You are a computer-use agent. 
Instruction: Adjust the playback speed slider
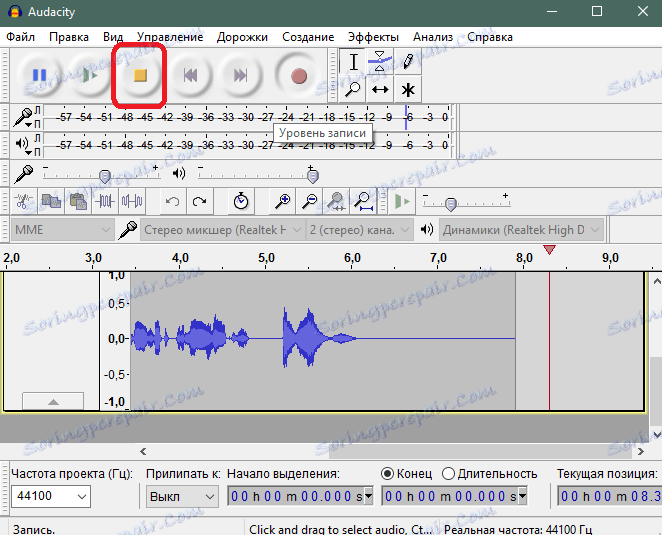451,204
